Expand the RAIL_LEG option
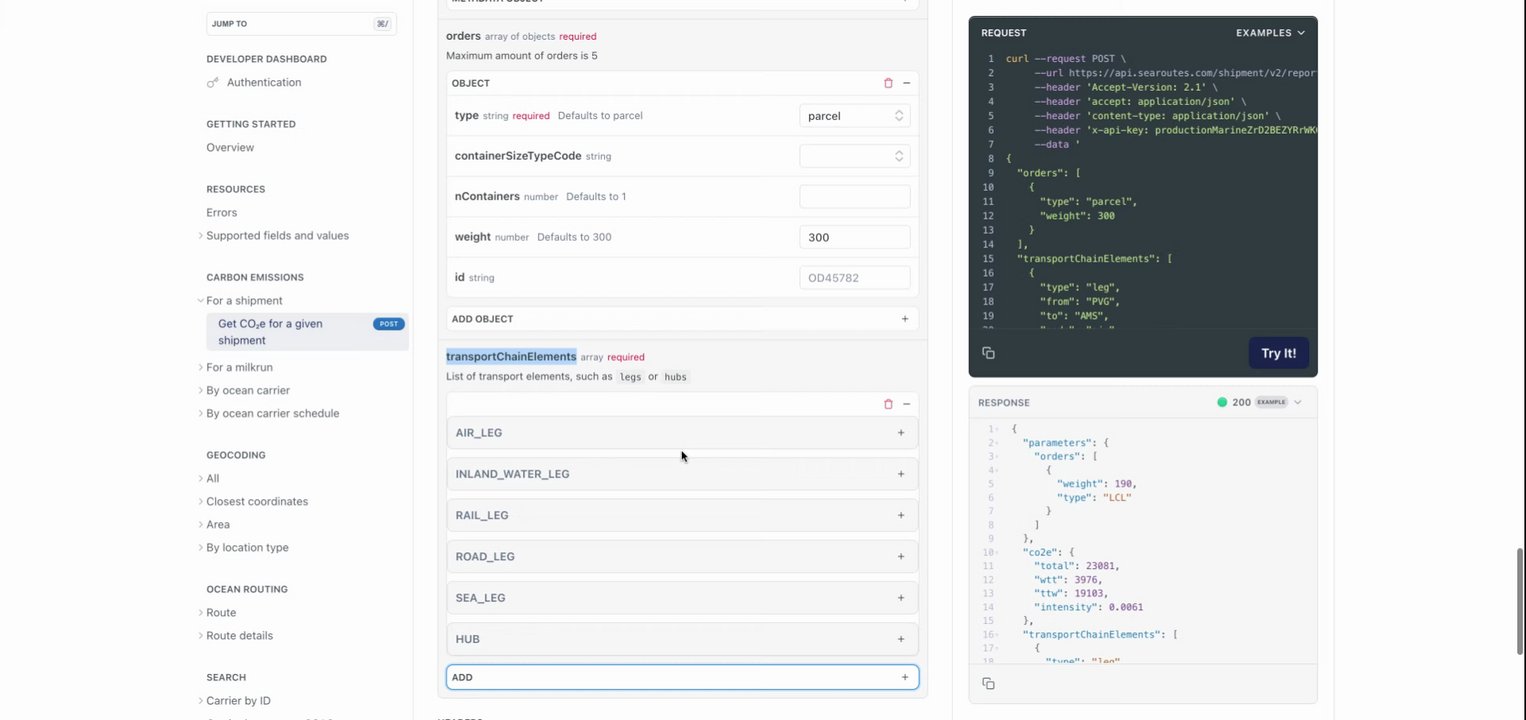The width and height of the screenshot is (1526, 720). click(x=682, y=515)
